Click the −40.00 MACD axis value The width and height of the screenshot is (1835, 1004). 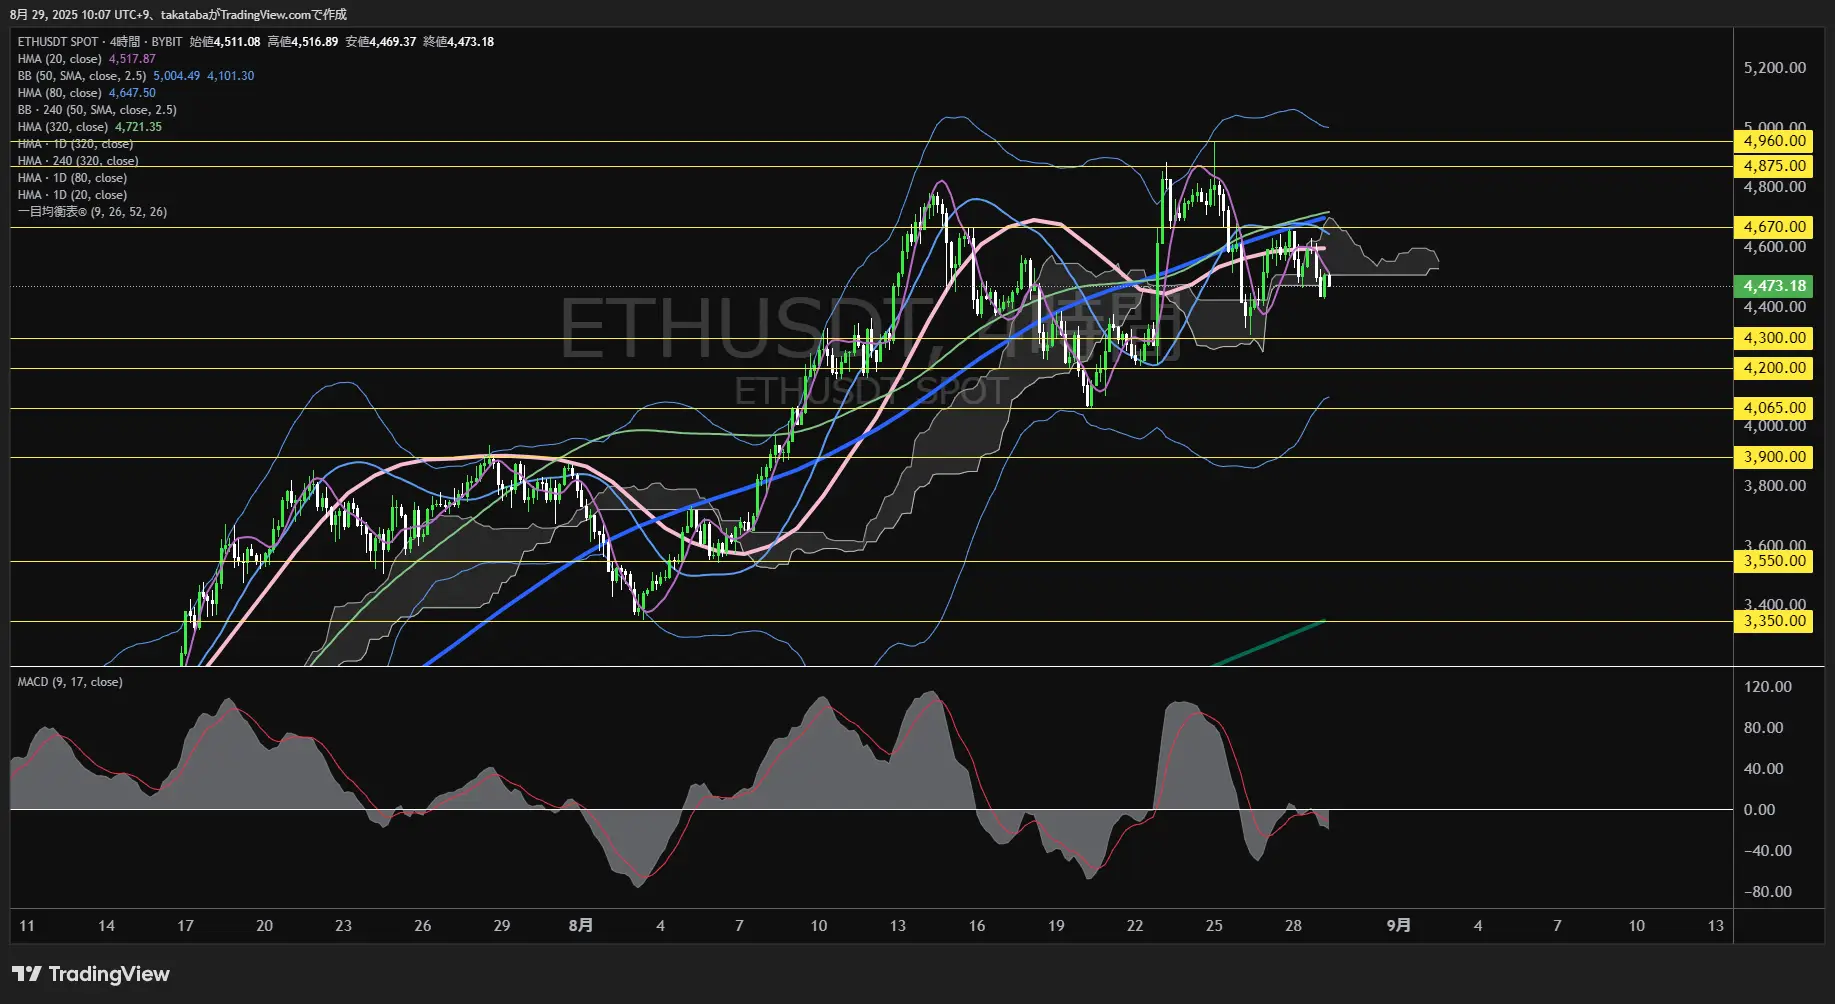pyautogui.click(x=1767, y=851)
